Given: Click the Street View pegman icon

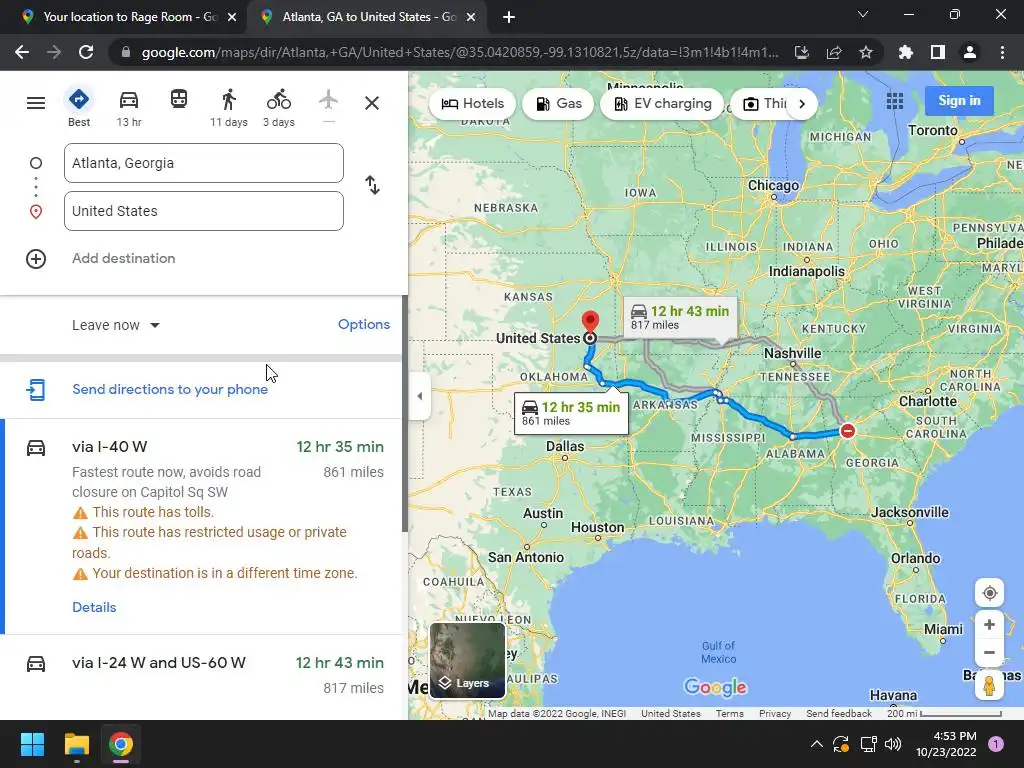Looking at the screenshot, I should [x=989, y=686].
